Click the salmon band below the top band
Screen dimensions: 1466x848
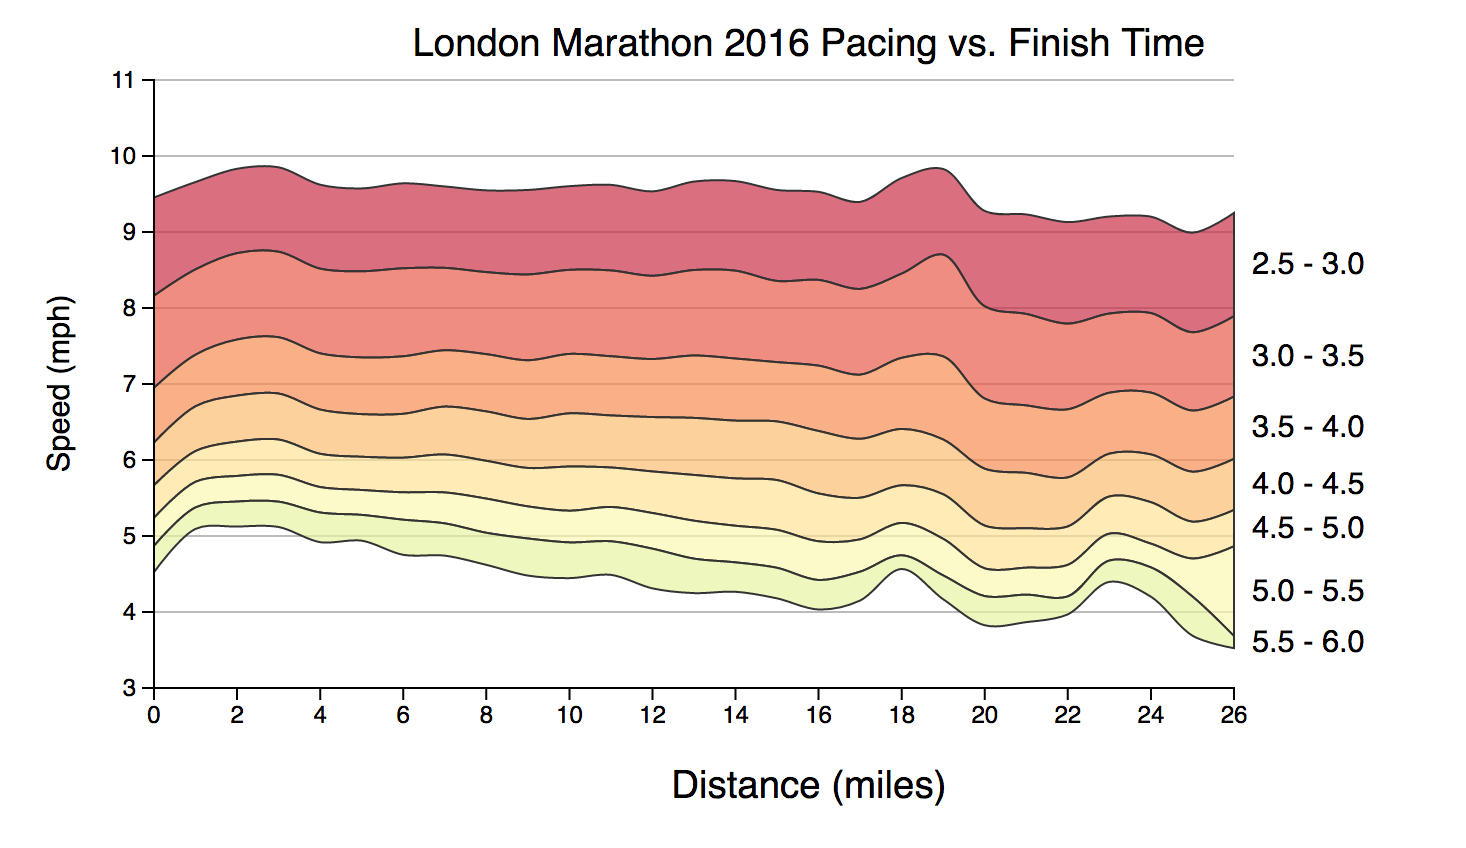click(600, 310)
